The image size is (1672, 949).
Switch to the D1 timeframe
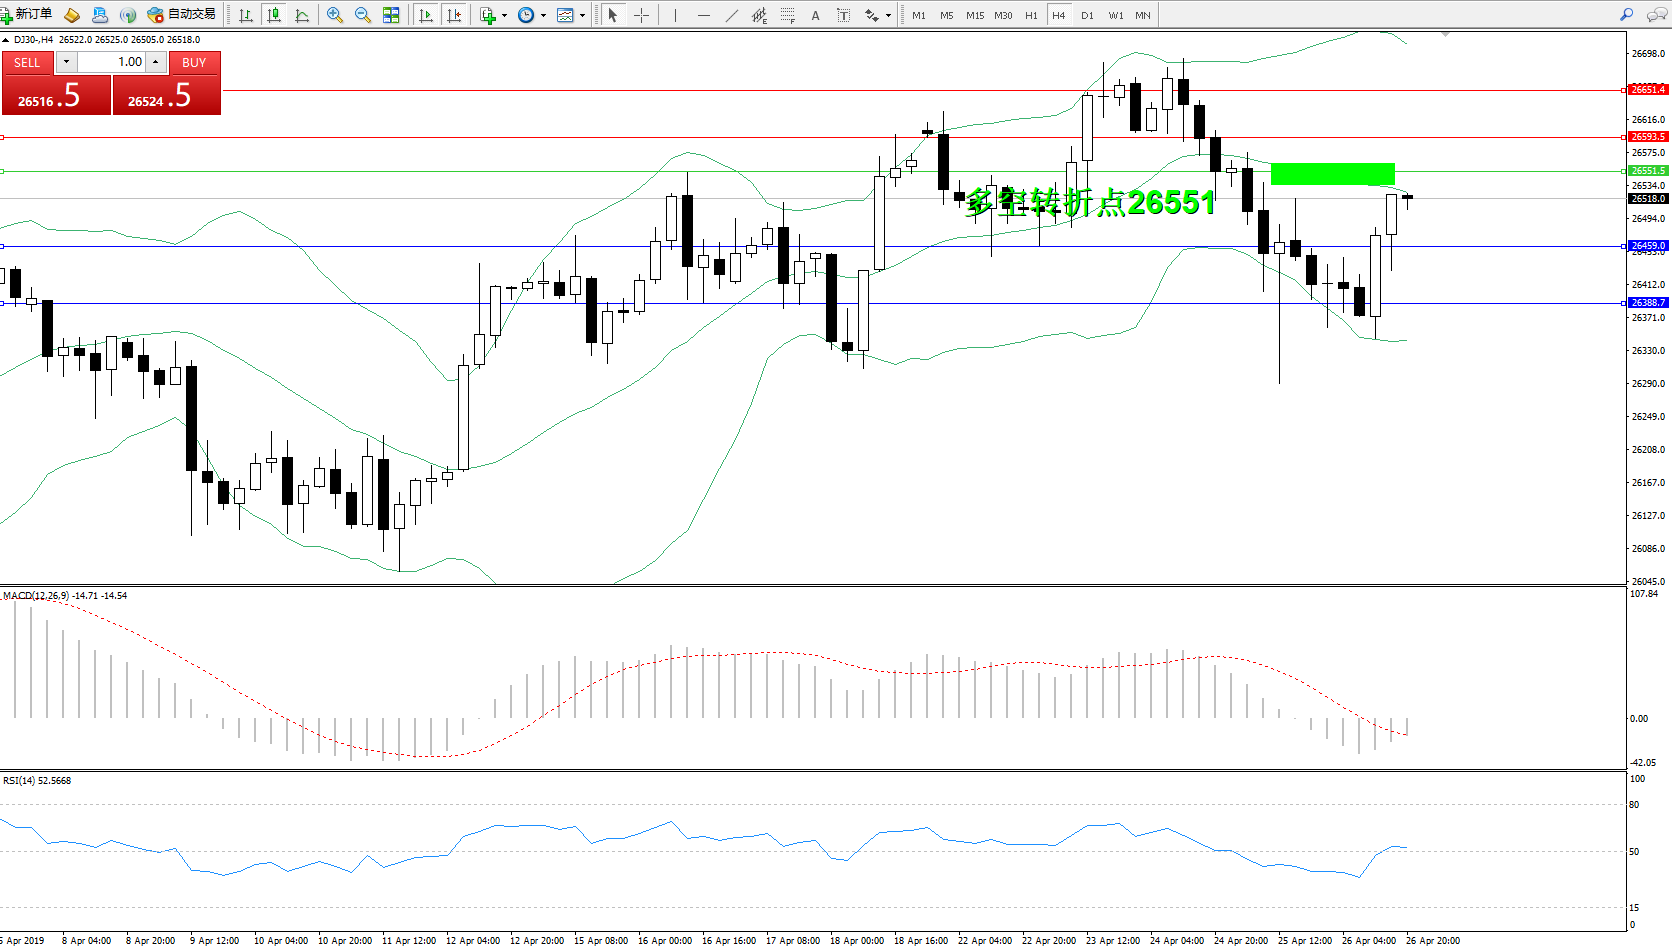(x=1087, y=15)
